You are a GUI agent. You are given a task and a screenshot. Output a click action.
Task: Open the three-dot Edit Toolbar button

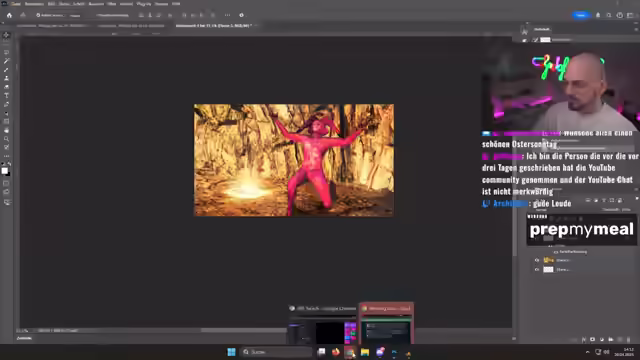(x=6, y=156)
